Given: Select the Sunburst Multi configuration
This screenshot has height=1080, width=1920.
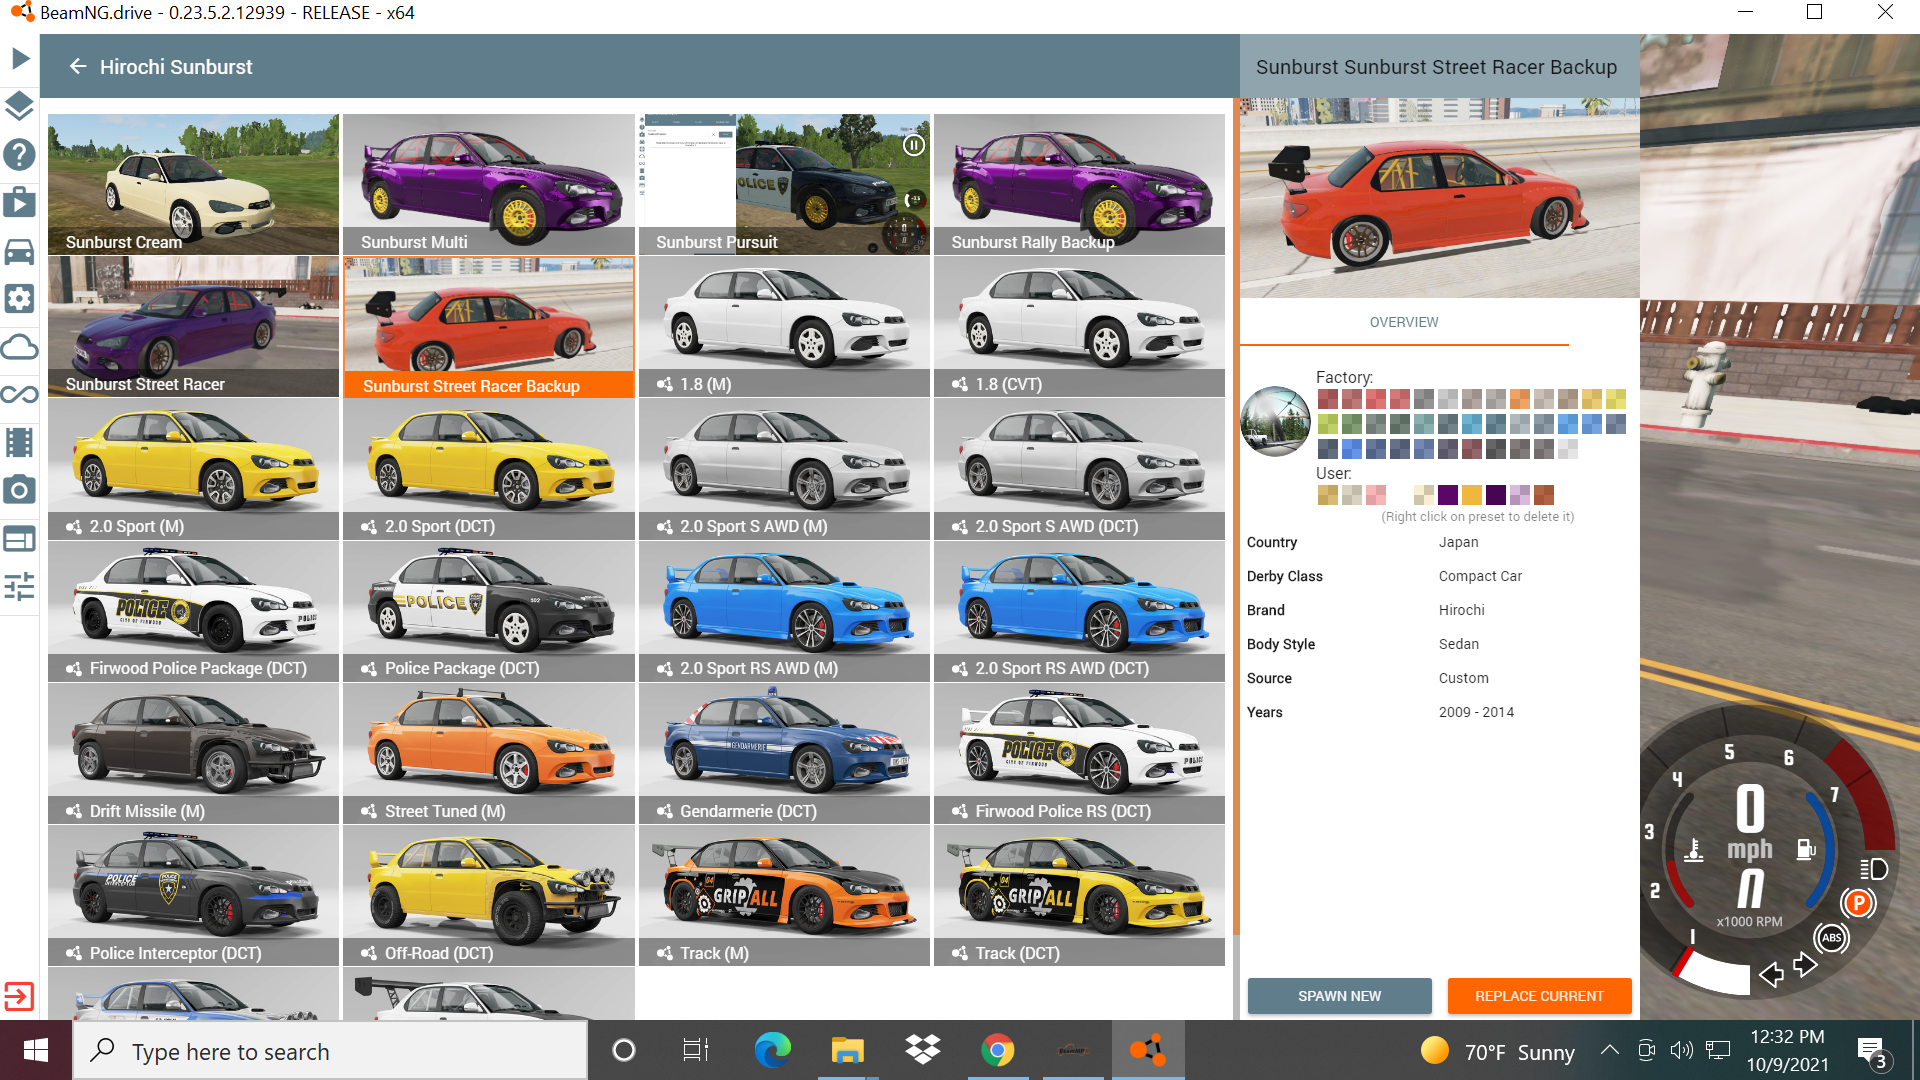Looking at the screenshot, I should 489,184.
